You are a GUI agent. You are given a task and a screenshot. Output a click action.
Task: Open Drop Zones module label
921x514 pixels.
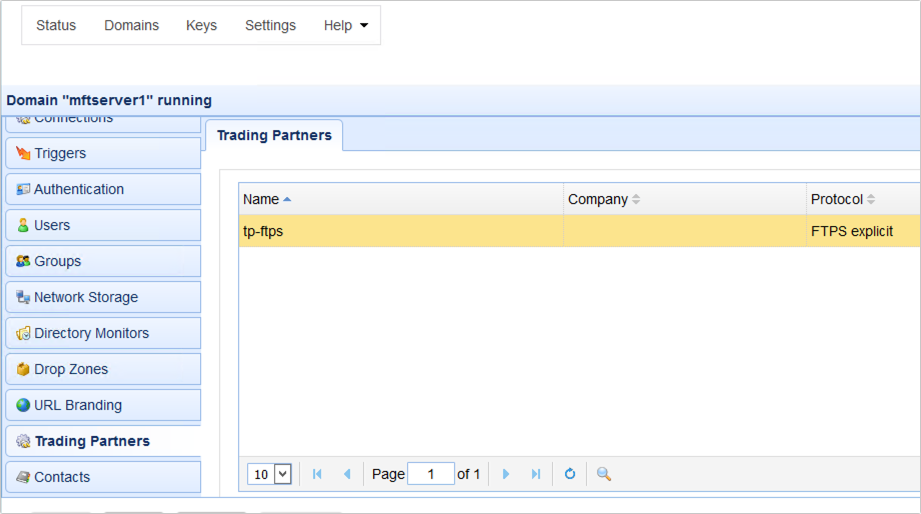pyautogui.click(x=71, y=369)
